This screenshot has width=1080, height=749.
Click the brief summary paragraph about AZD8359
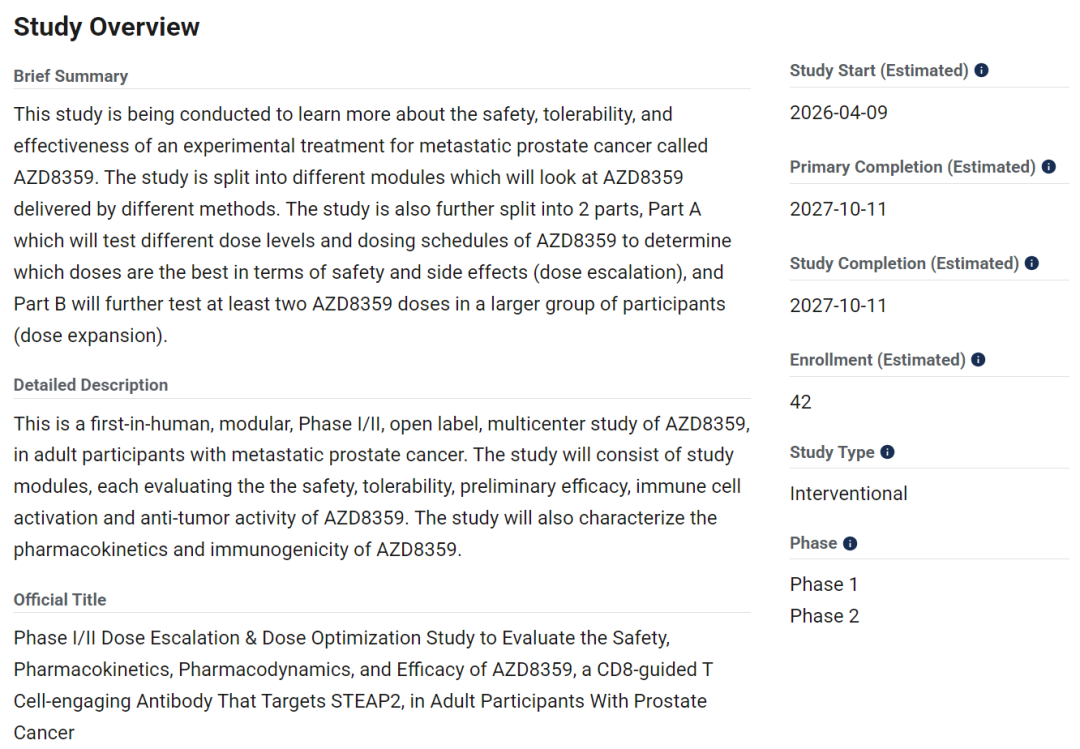(370, 225)
